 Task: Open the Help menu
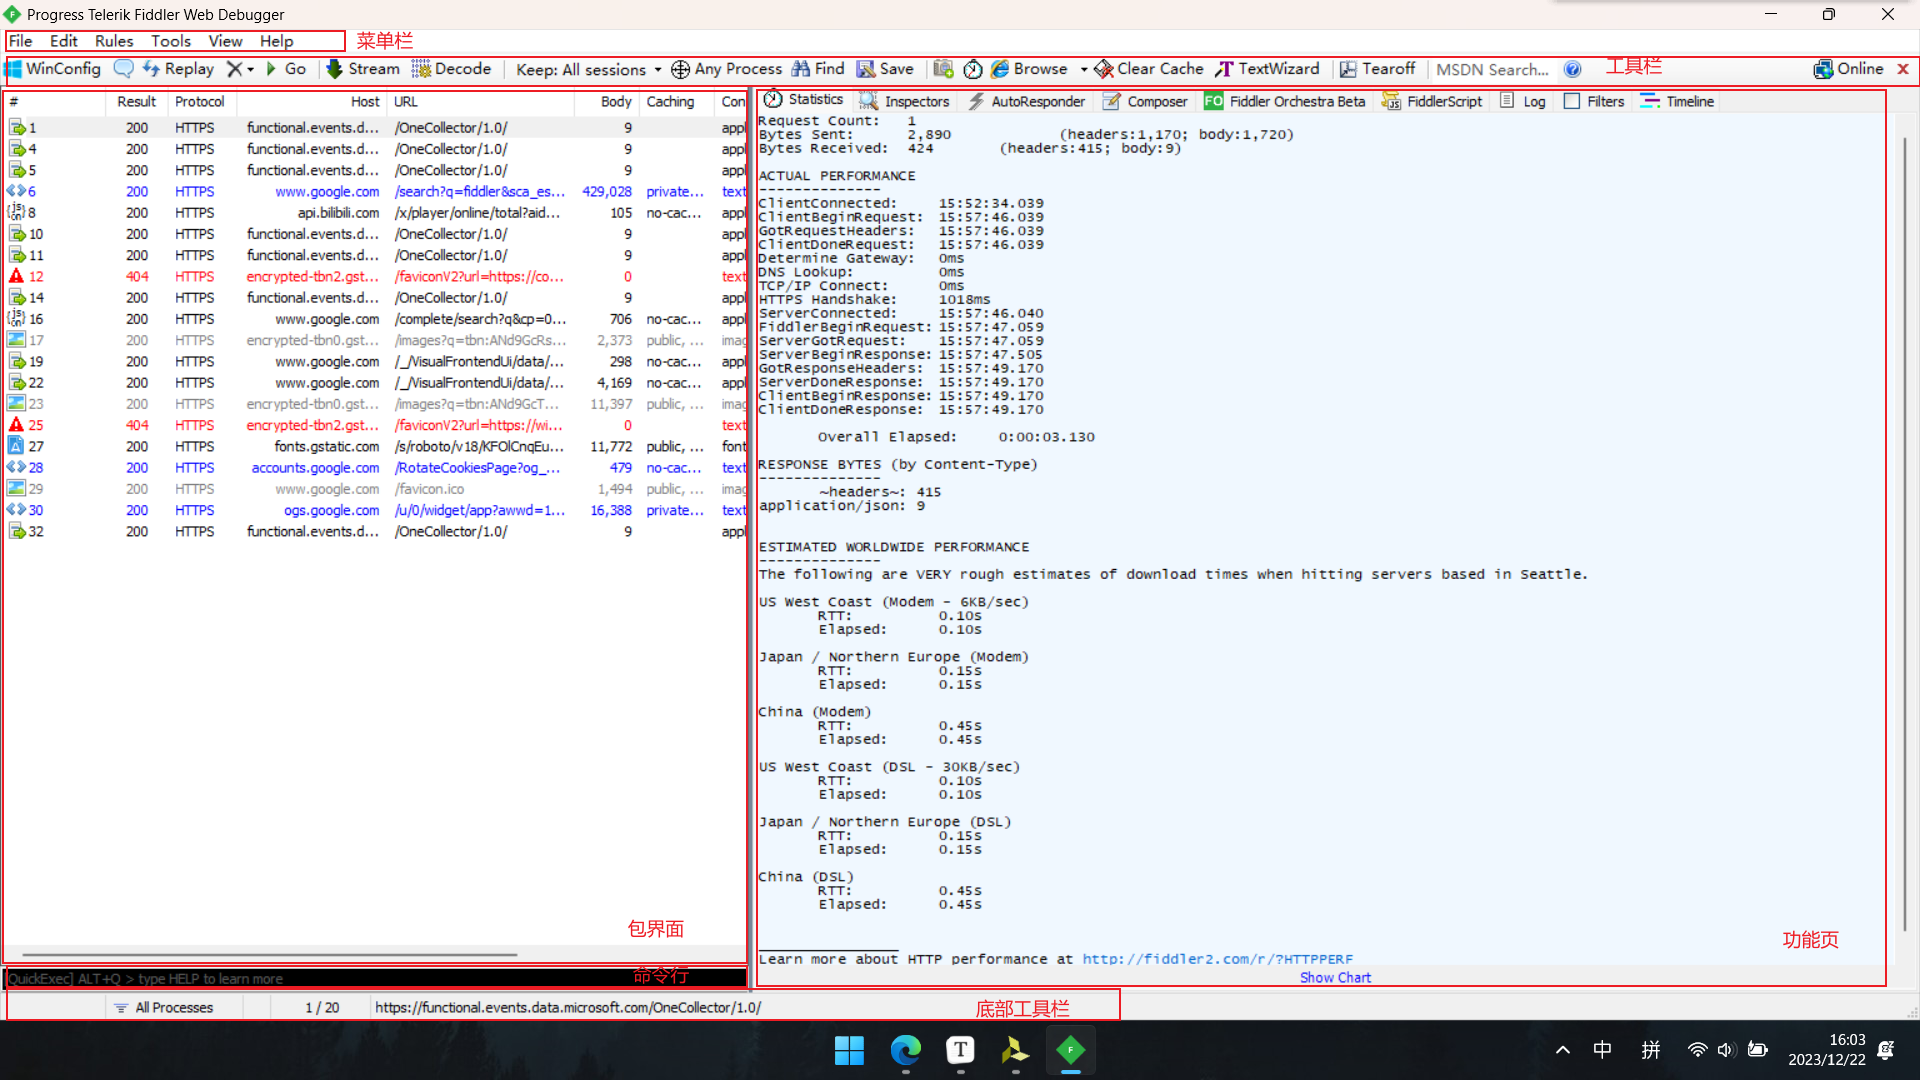click(x=277, y=41)
